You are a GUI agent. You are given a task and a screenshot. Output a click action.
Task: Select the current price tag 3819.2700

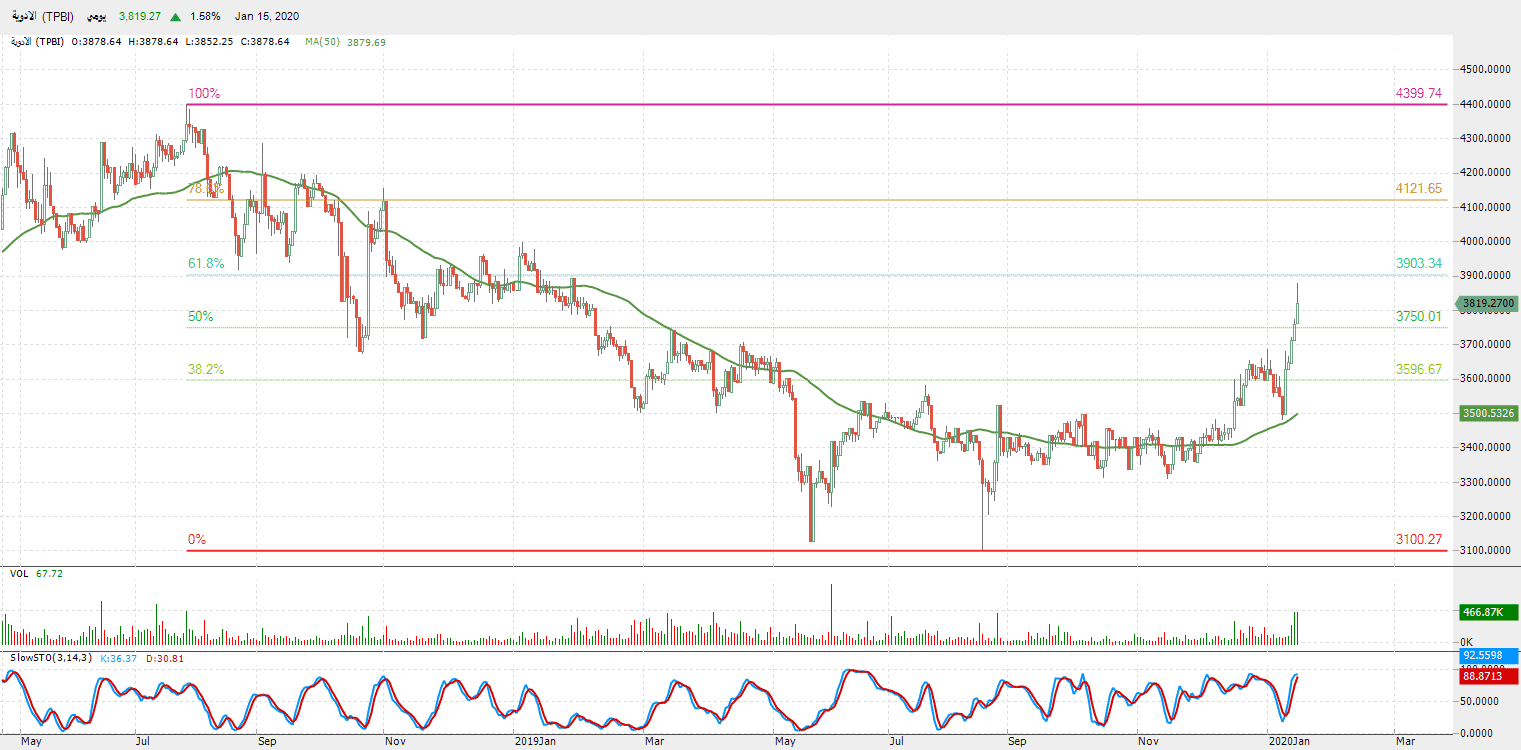point(1488,303)
